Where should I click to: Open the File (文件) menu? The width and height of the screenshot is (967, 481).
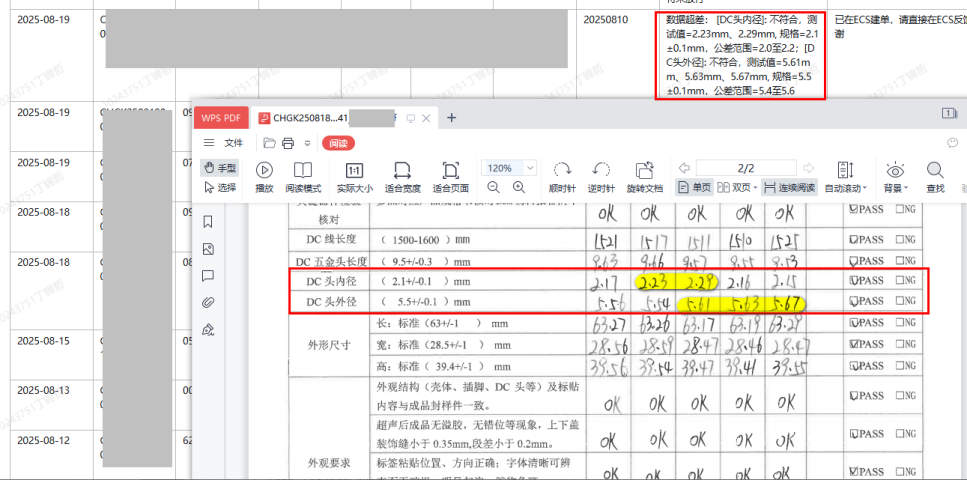pyautogui.click(x=225, y=143)
